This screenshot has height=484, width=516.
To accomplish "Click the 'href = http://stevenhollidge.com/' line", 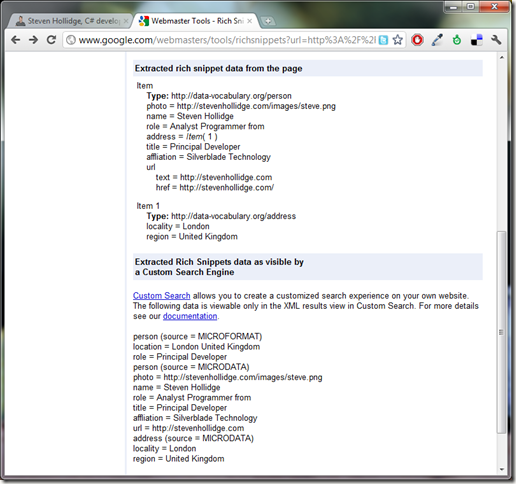I will (215, 187).
